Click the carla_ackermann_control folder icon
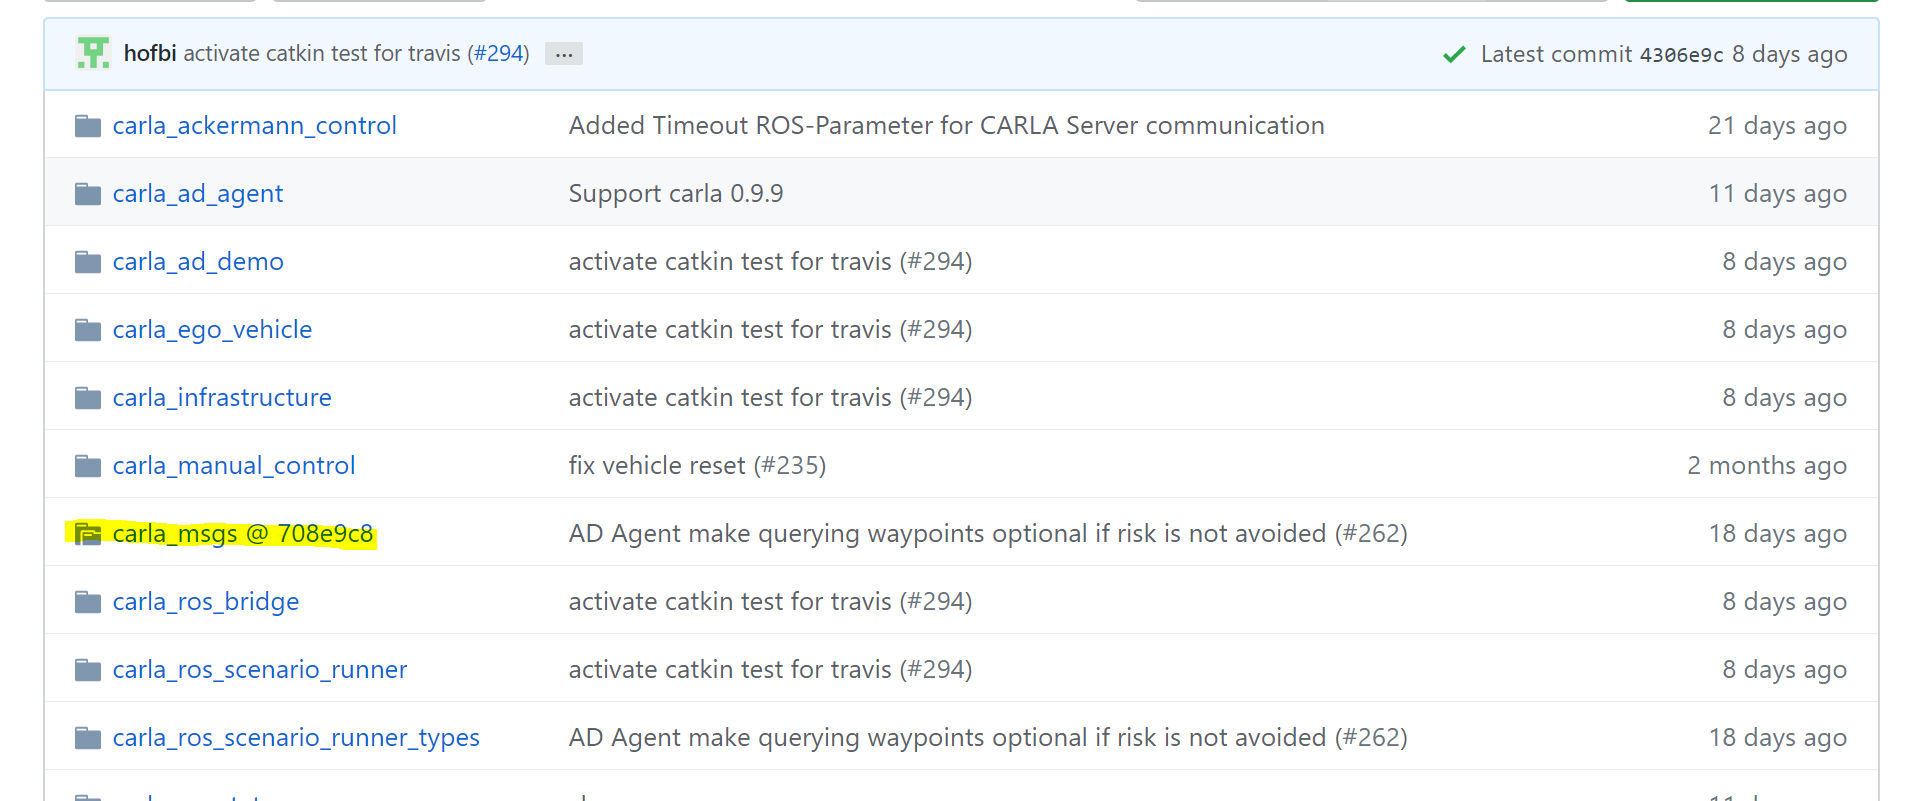 pyautogui.click(x=88, y=126)
